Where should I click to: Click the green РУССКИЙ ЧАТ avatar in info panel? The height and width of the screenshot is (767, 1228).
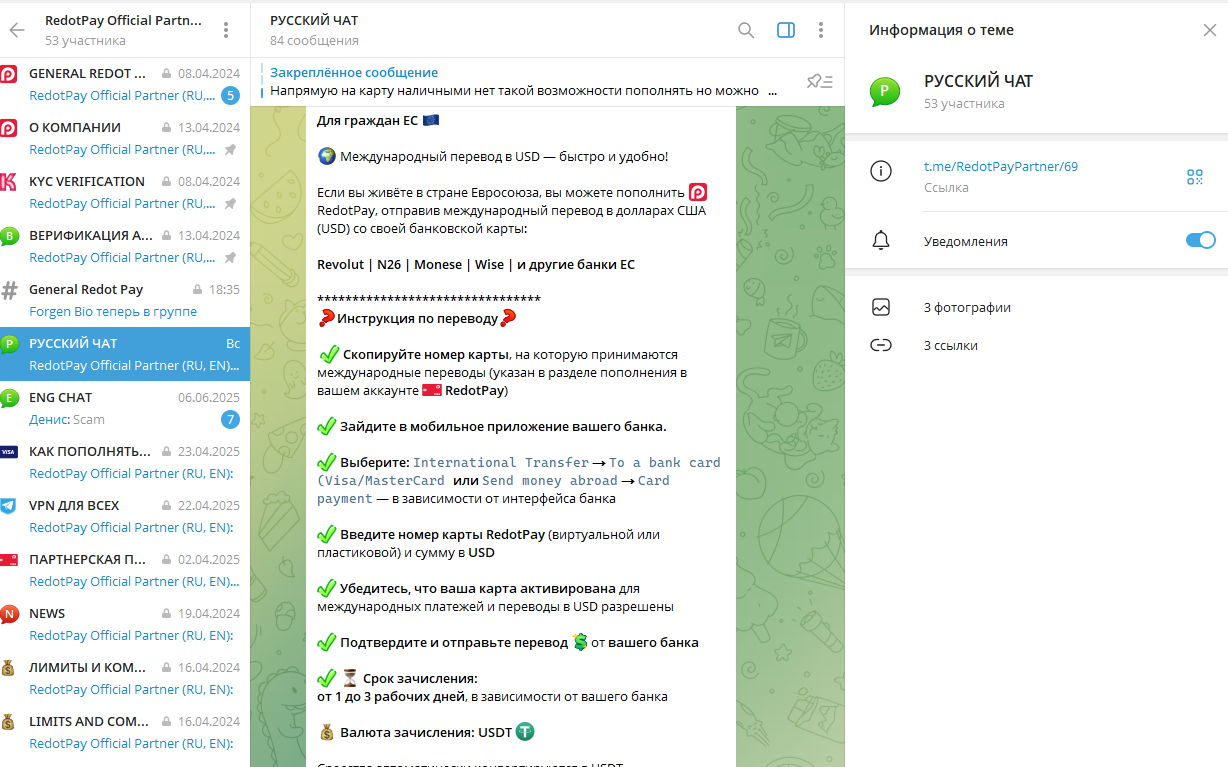coord(885,91)
